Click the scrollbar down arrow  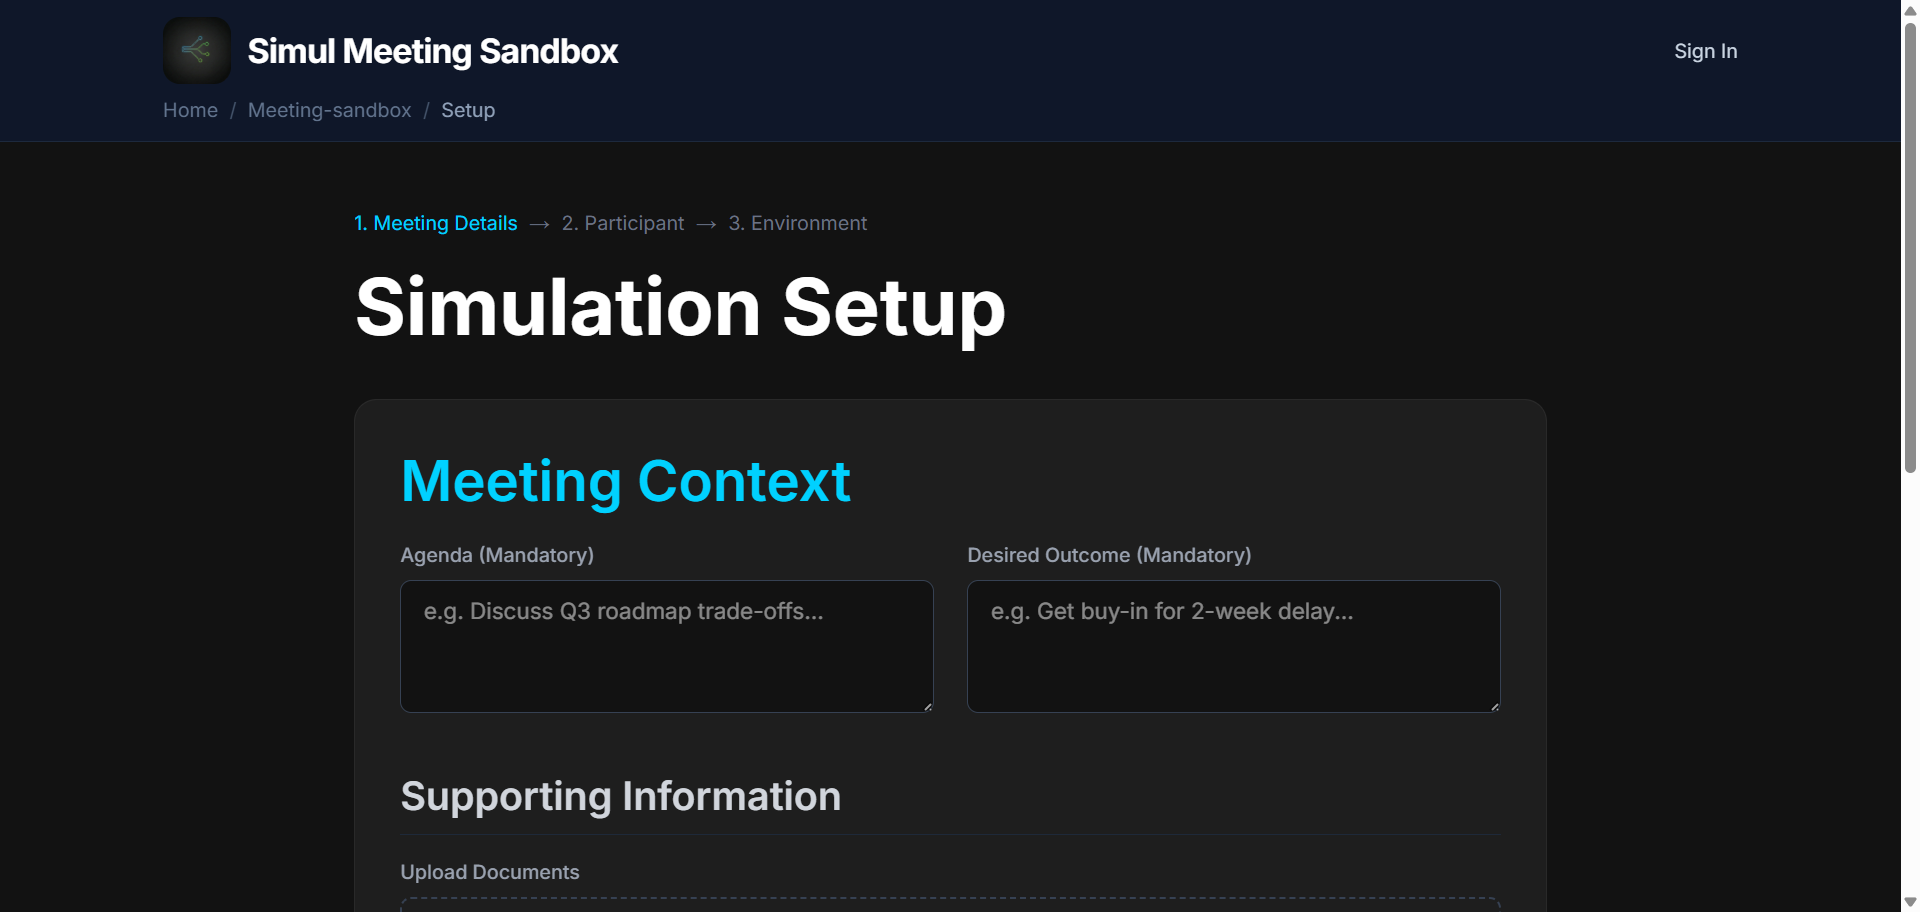pyautogui.click(x=1910, y=903)
